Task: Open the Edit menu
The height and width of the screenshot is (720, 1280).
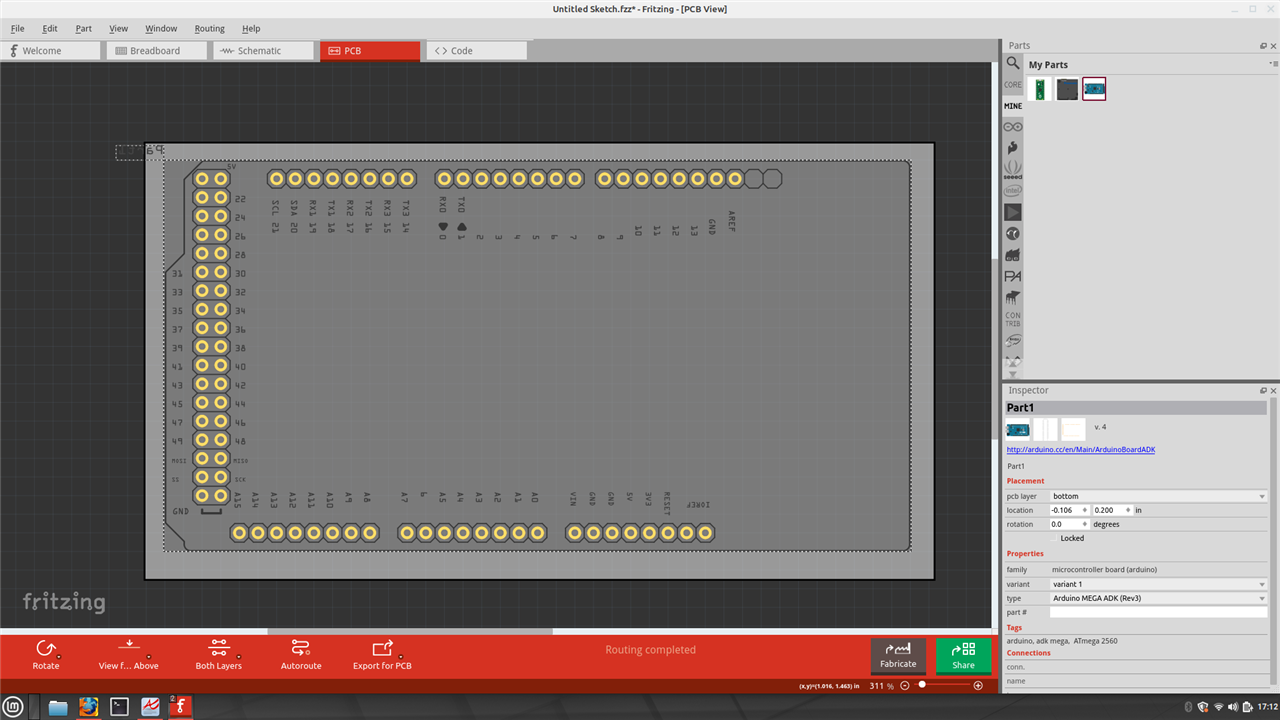Action: 50,28
